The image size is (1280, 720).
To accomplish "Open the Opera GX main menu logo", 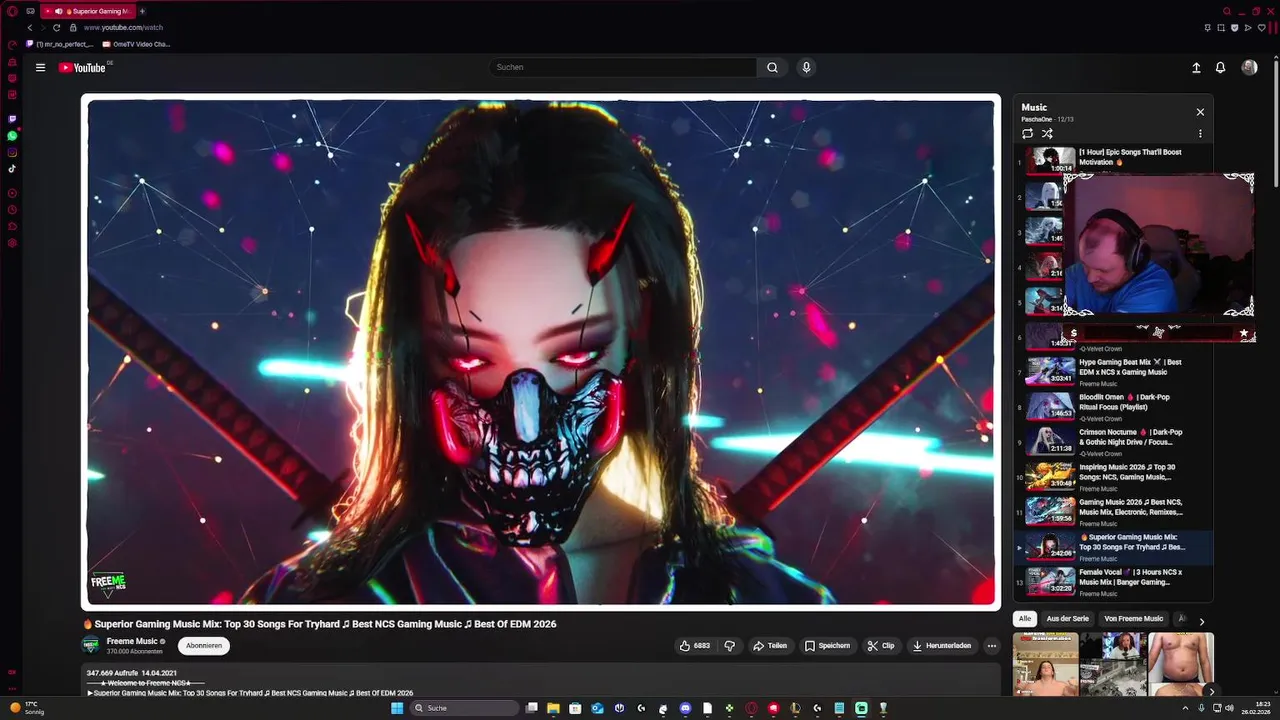I will point(12,11).
